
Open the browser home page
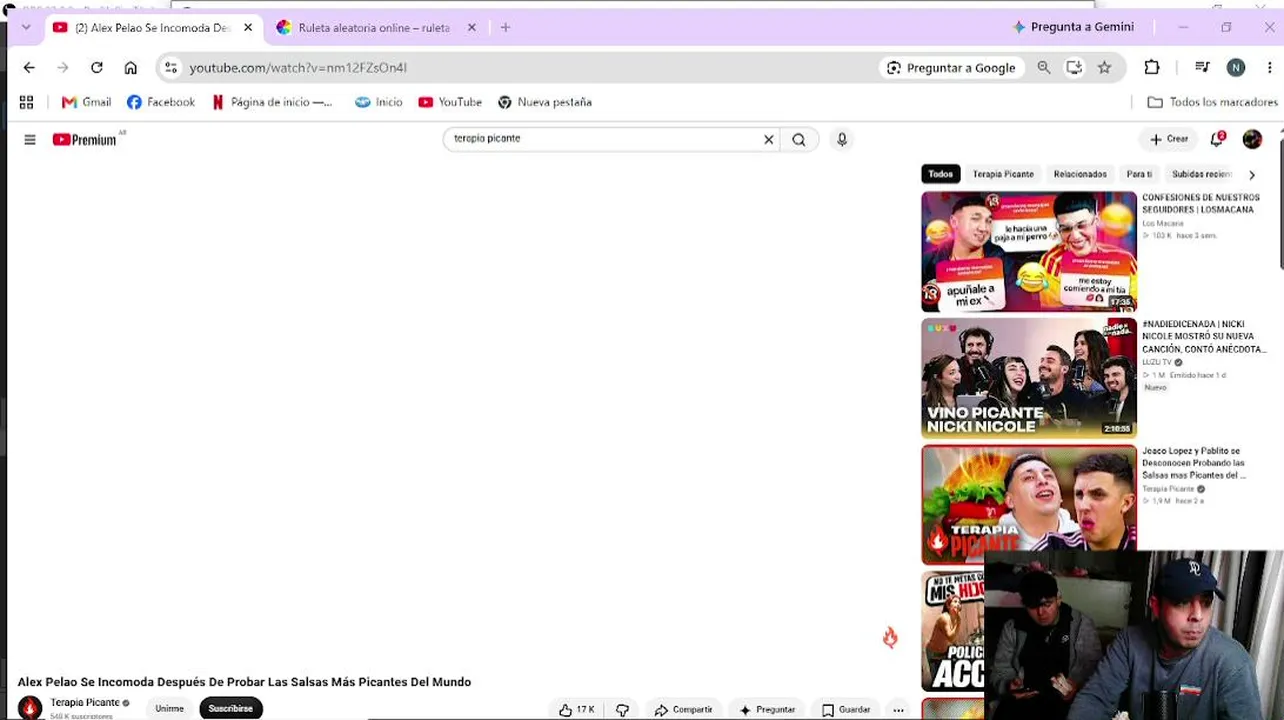pyautogui.click(x=131, y=68)
